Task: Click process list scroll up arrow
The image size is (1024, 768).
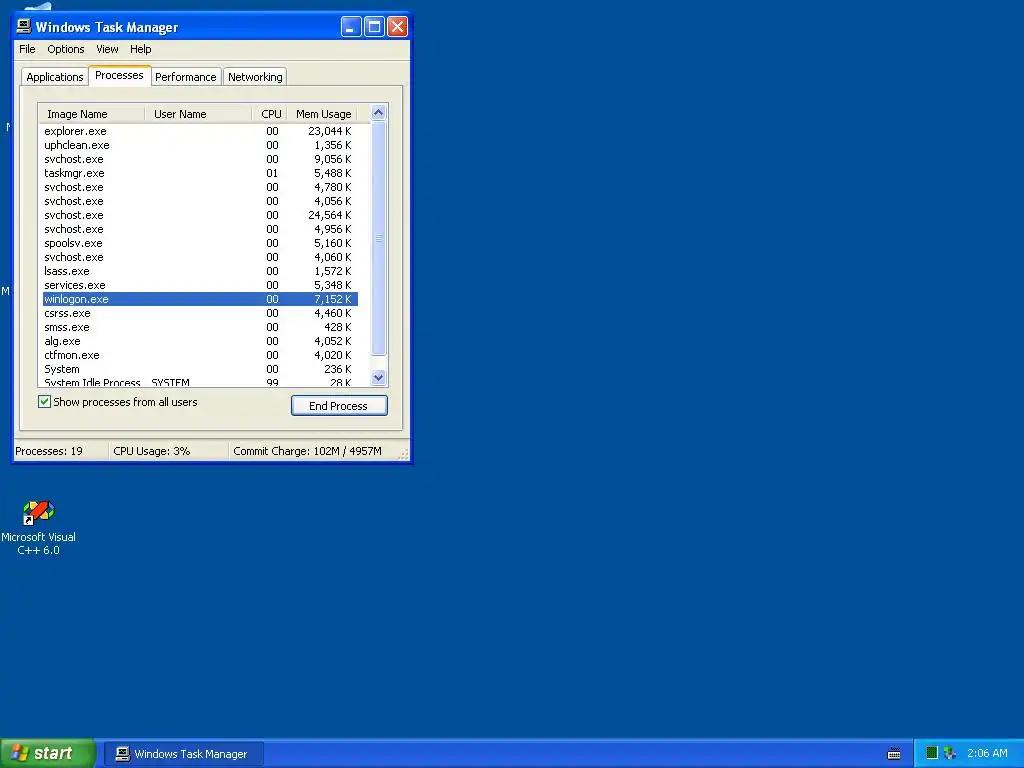Action: [x=378, y=112]
